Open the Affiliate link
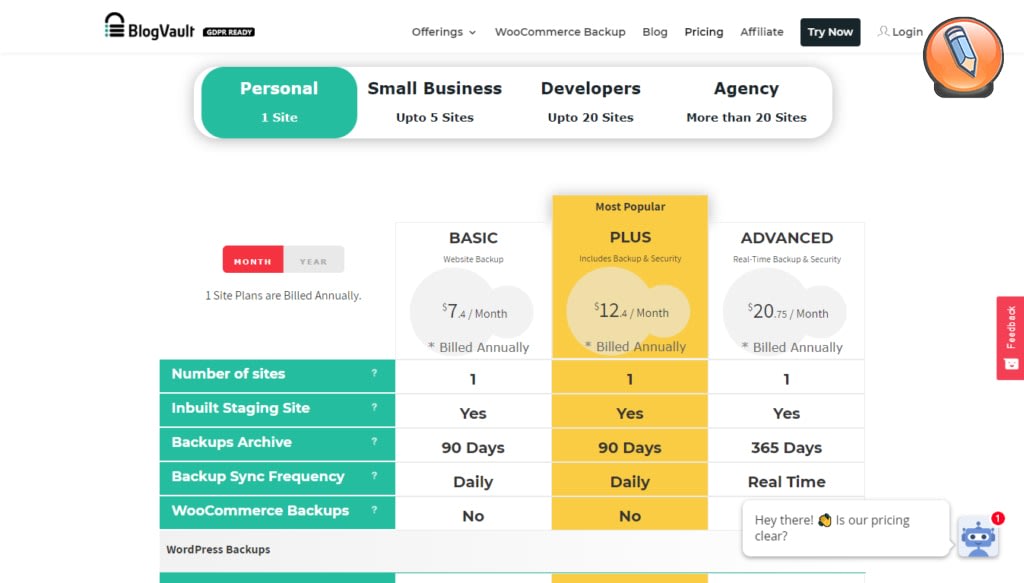This screenshot has height=583, width=1024. (x=761, y=32)
